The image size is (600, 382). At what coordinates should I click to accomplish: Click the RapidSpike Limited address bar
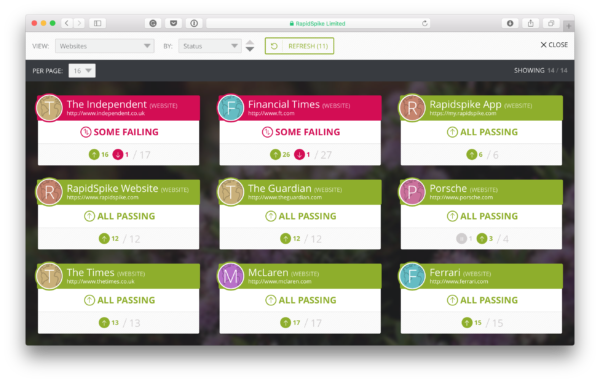click(318, 23)
